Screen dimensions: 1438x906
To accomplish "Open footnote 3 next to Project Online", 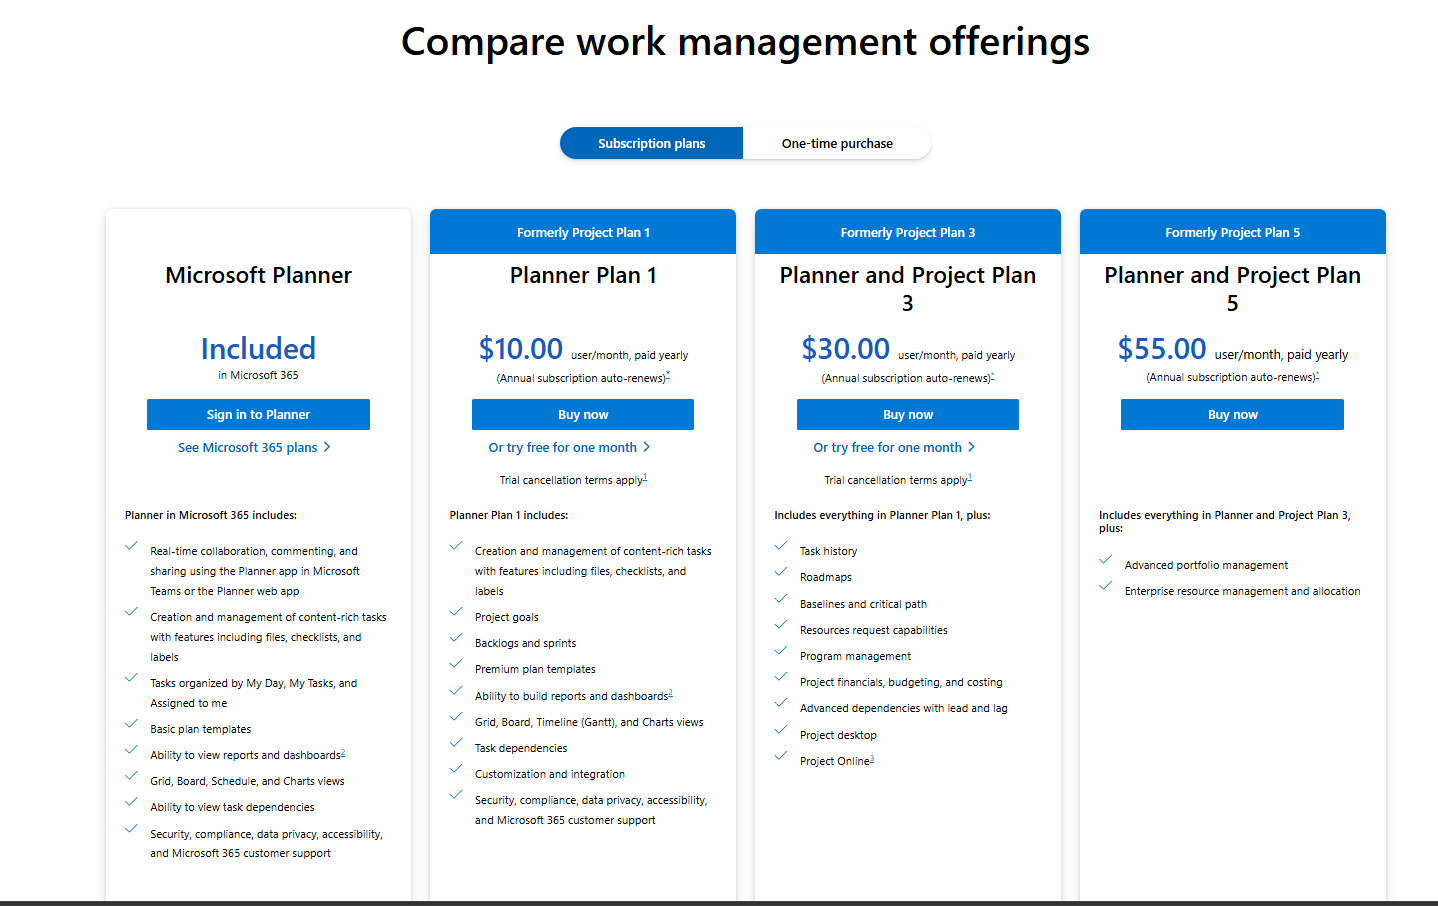I will click(x=872, y=758).
